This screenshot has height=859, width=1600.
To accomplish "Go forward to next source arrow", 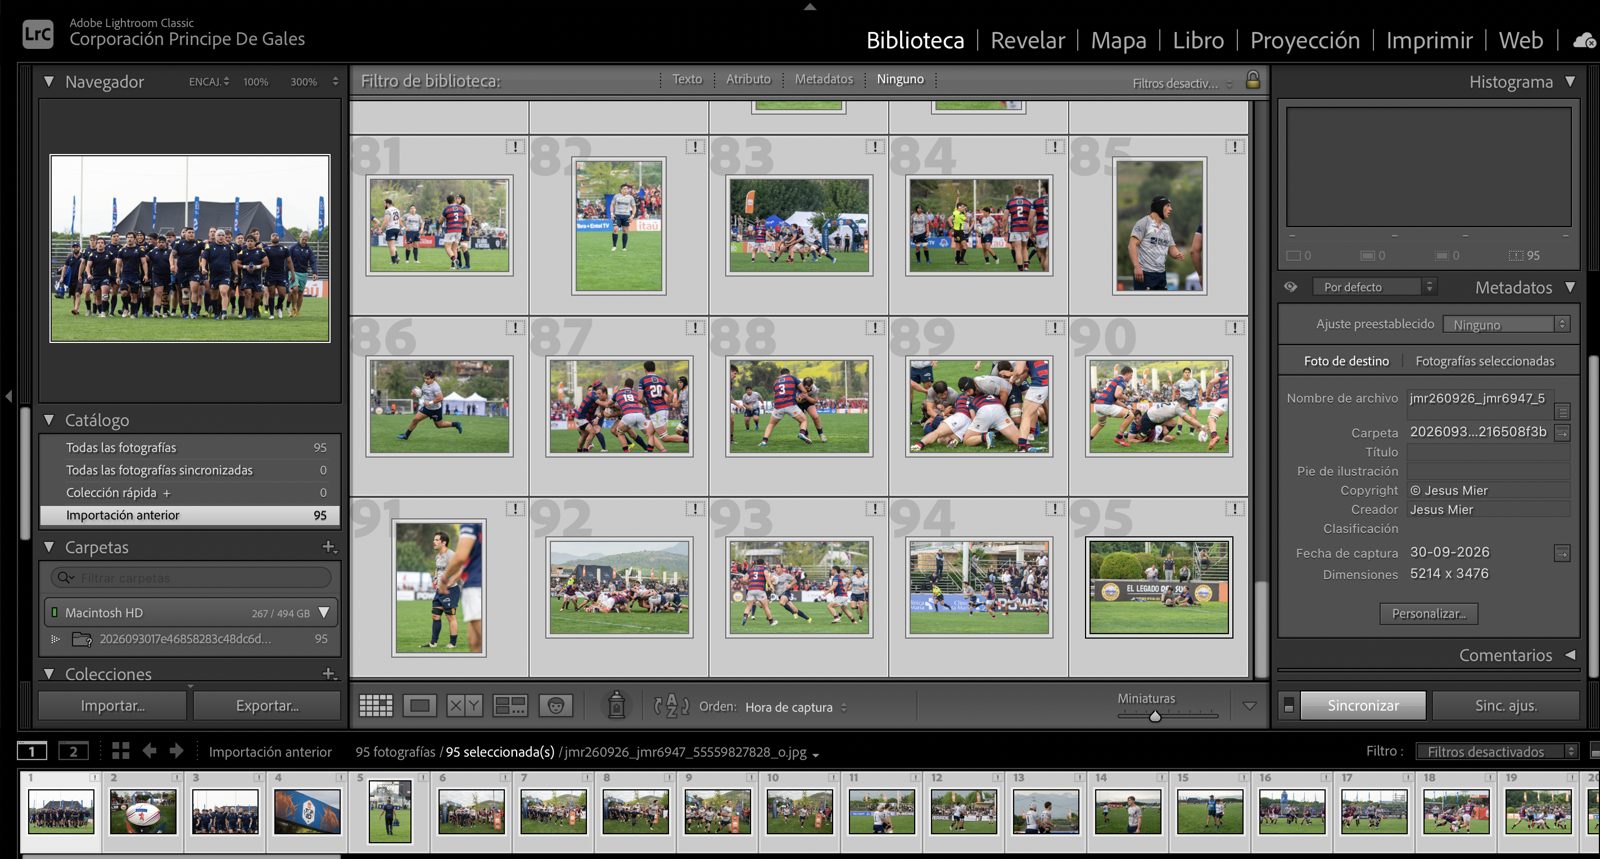I will (x=176, y=751).
